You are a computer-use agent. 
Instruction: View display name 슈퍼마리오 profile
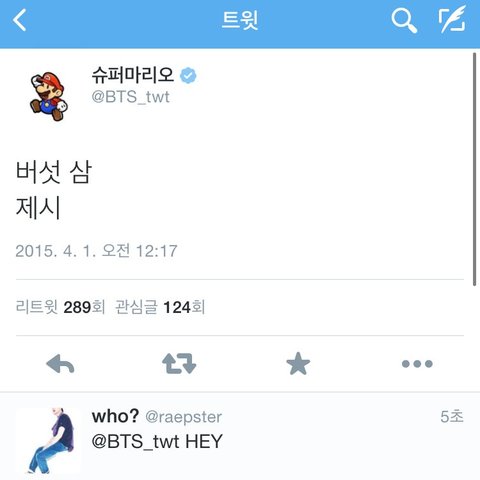(133, 75)
